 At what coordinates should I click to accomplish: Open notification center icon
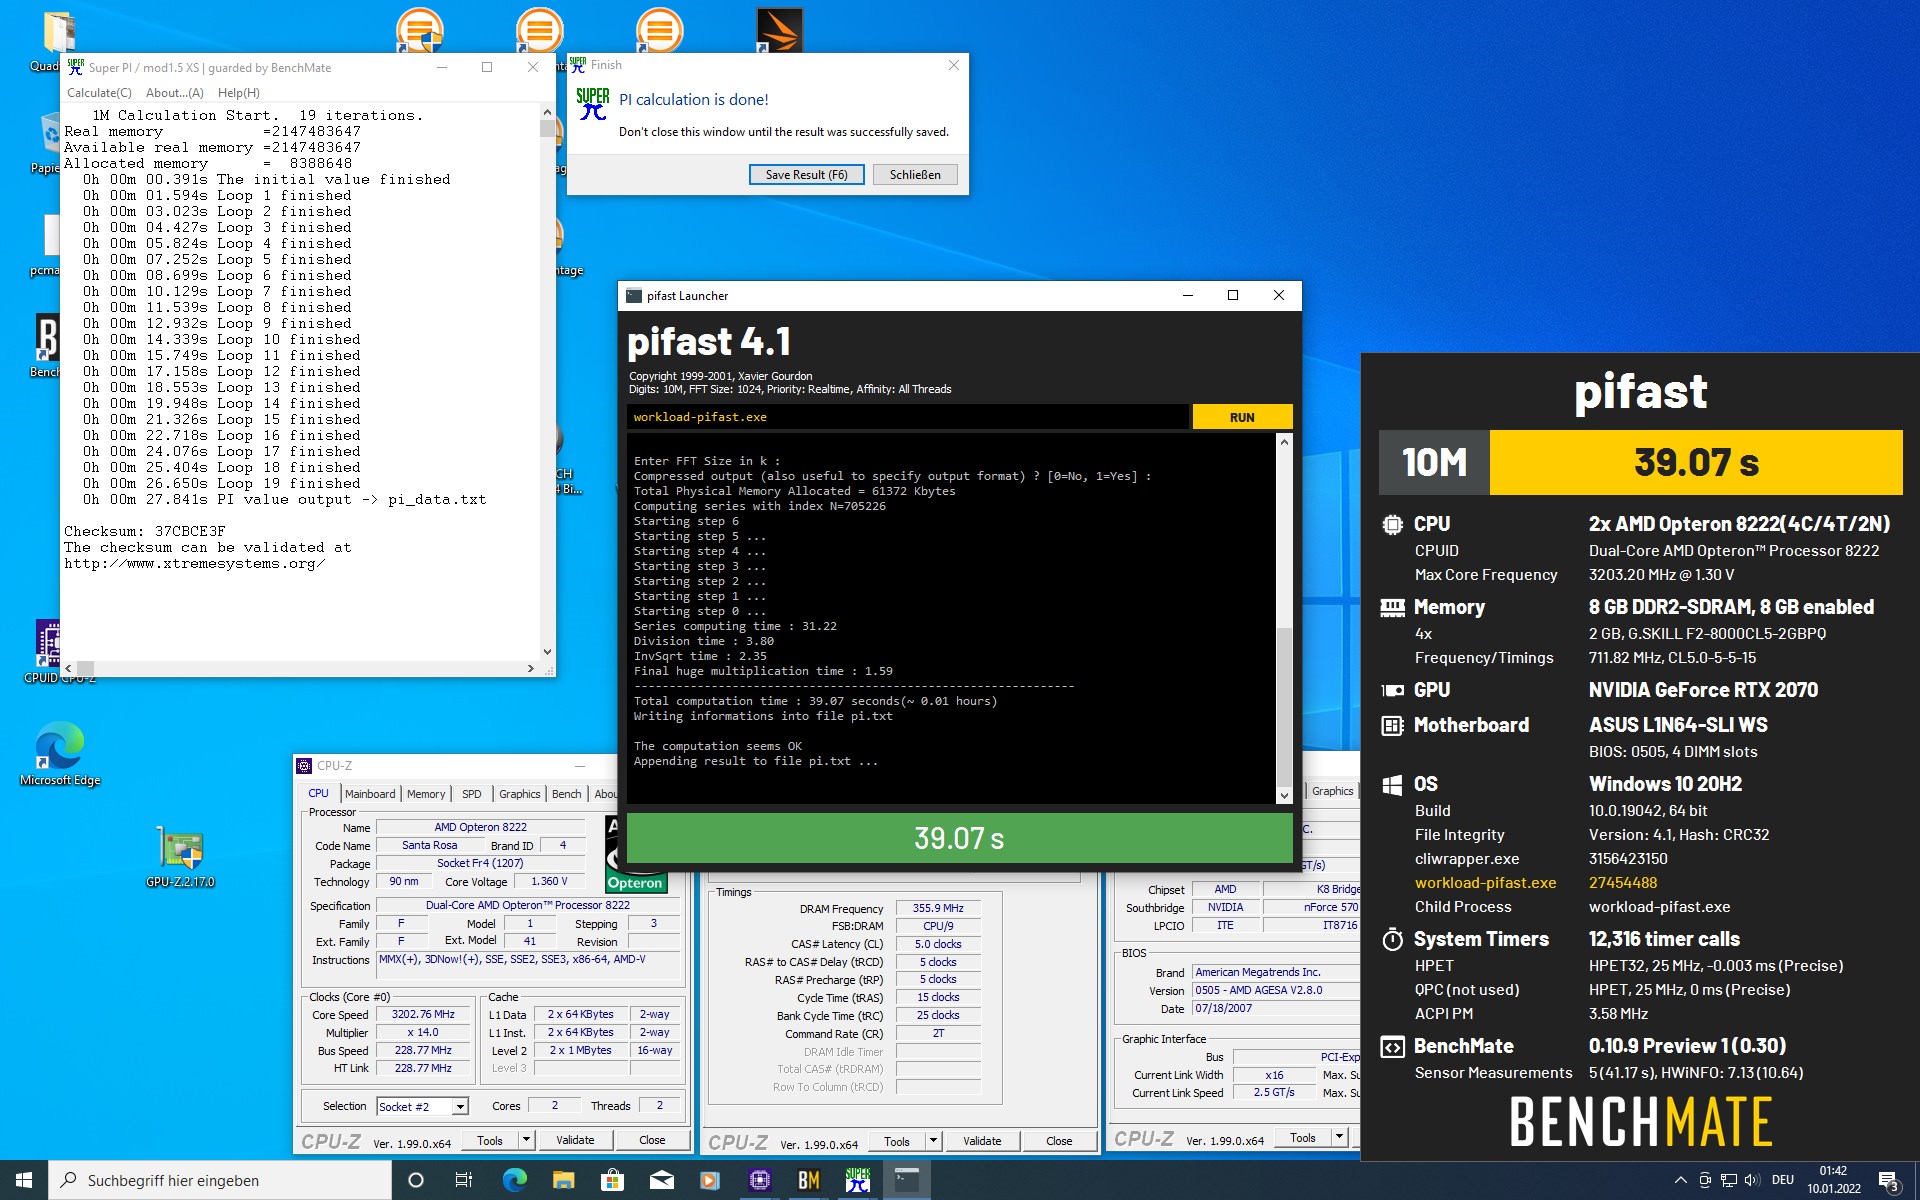click(1888, 1180)
